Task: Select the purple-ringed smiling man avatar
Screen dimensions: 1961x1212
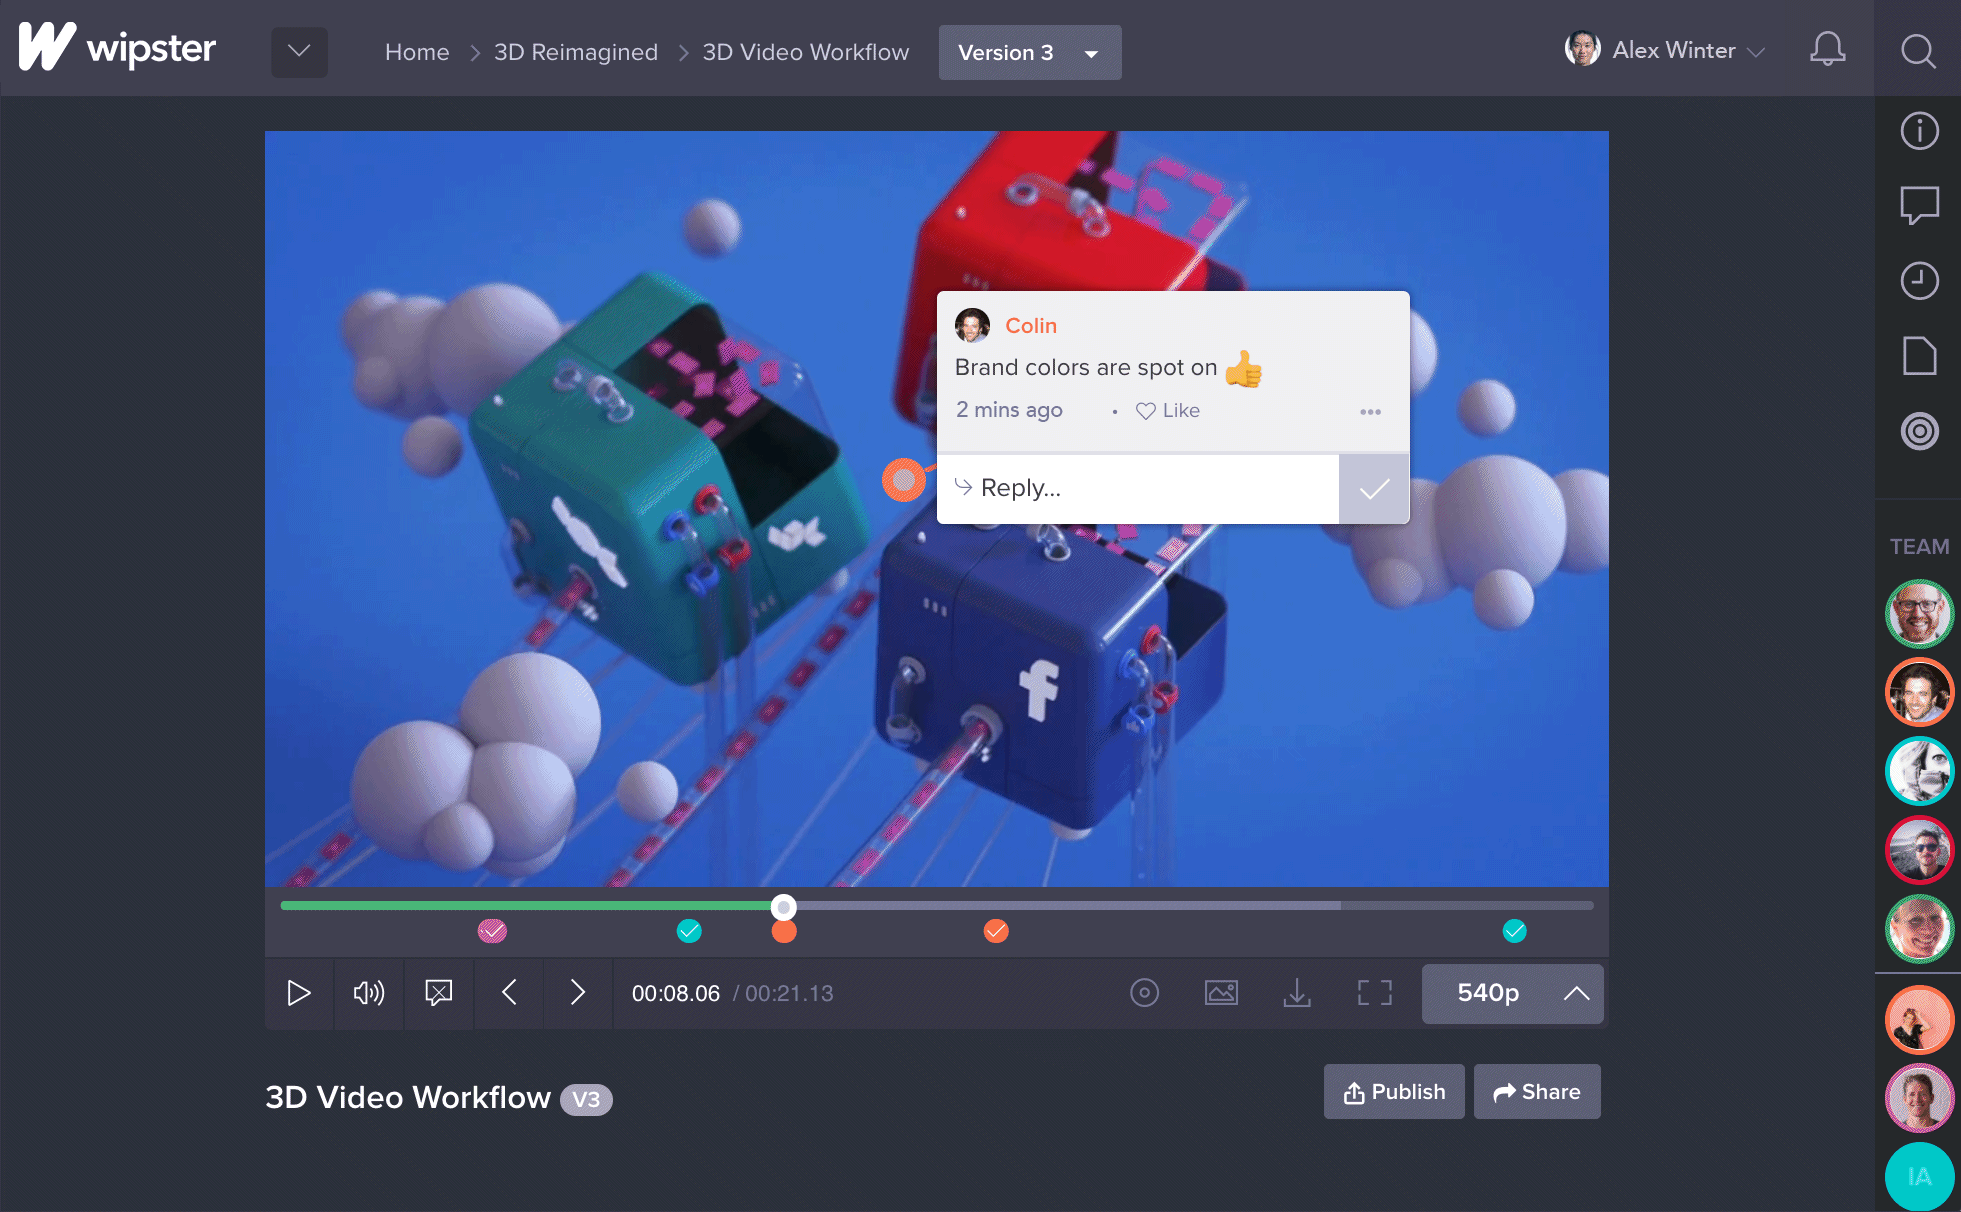Action: 1919,1098
